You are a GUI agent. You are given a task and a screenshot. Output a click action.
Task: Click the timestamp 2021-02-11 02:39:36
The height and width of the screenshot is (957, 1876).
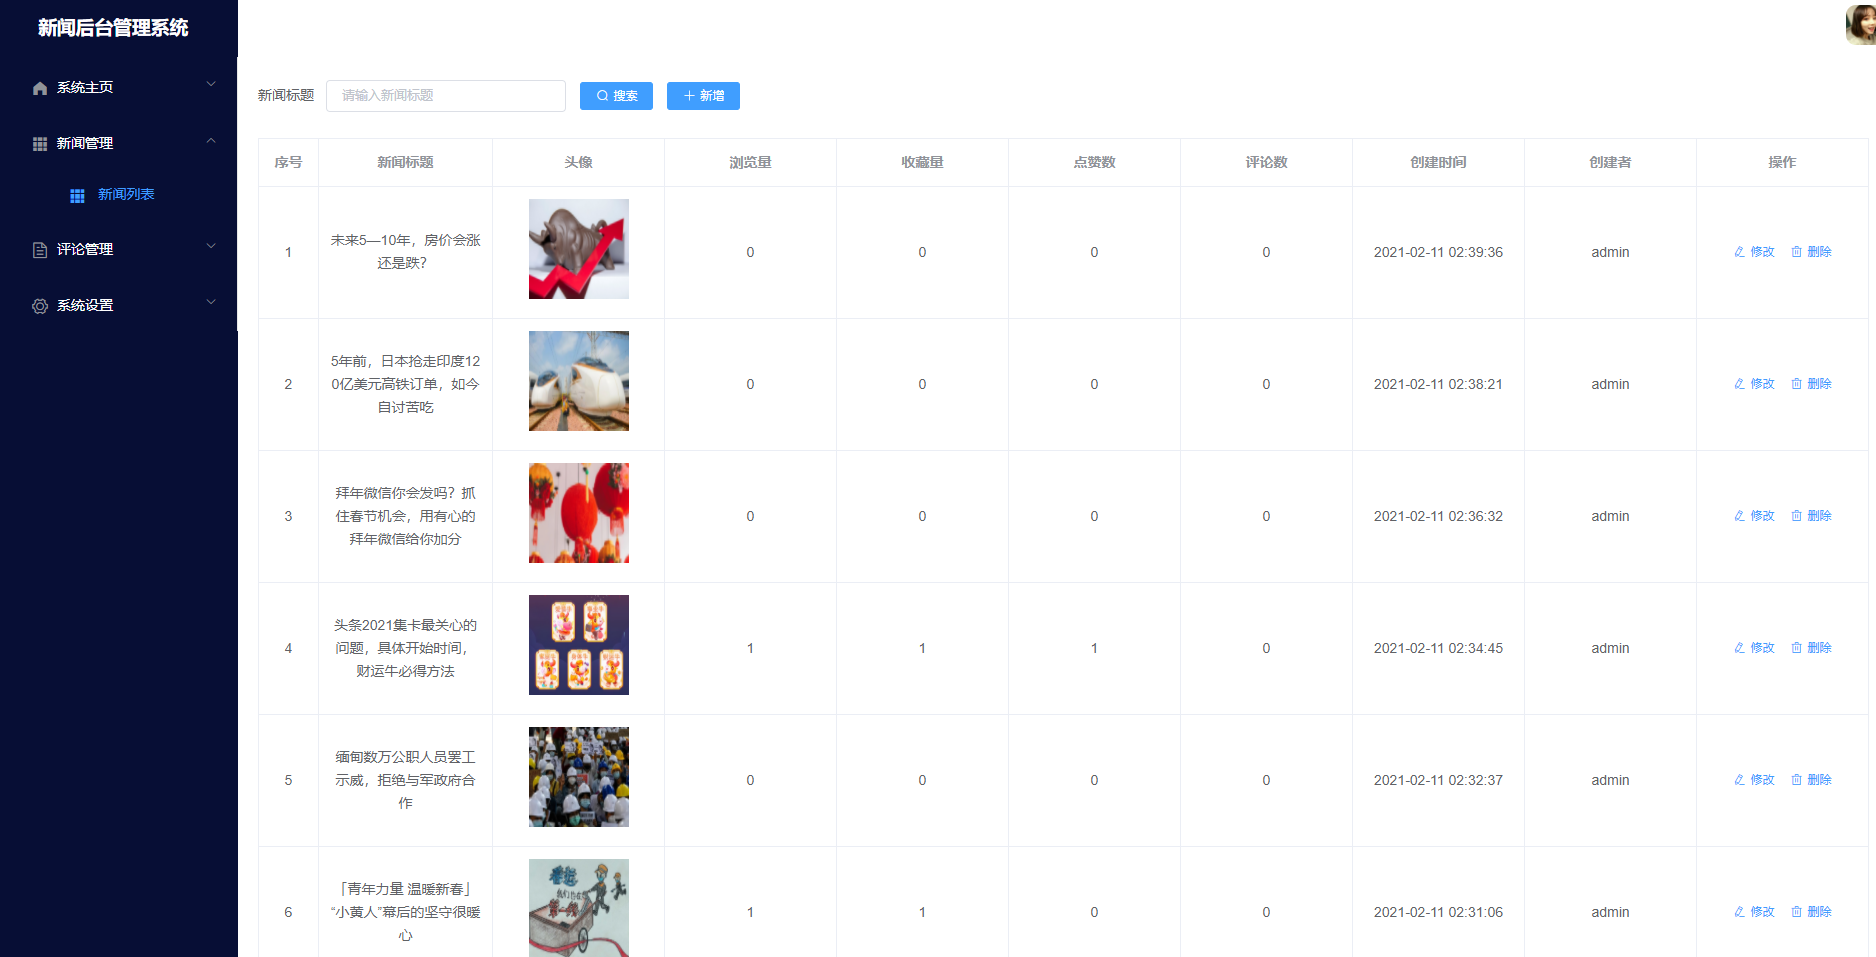[x=1438, y=252]
